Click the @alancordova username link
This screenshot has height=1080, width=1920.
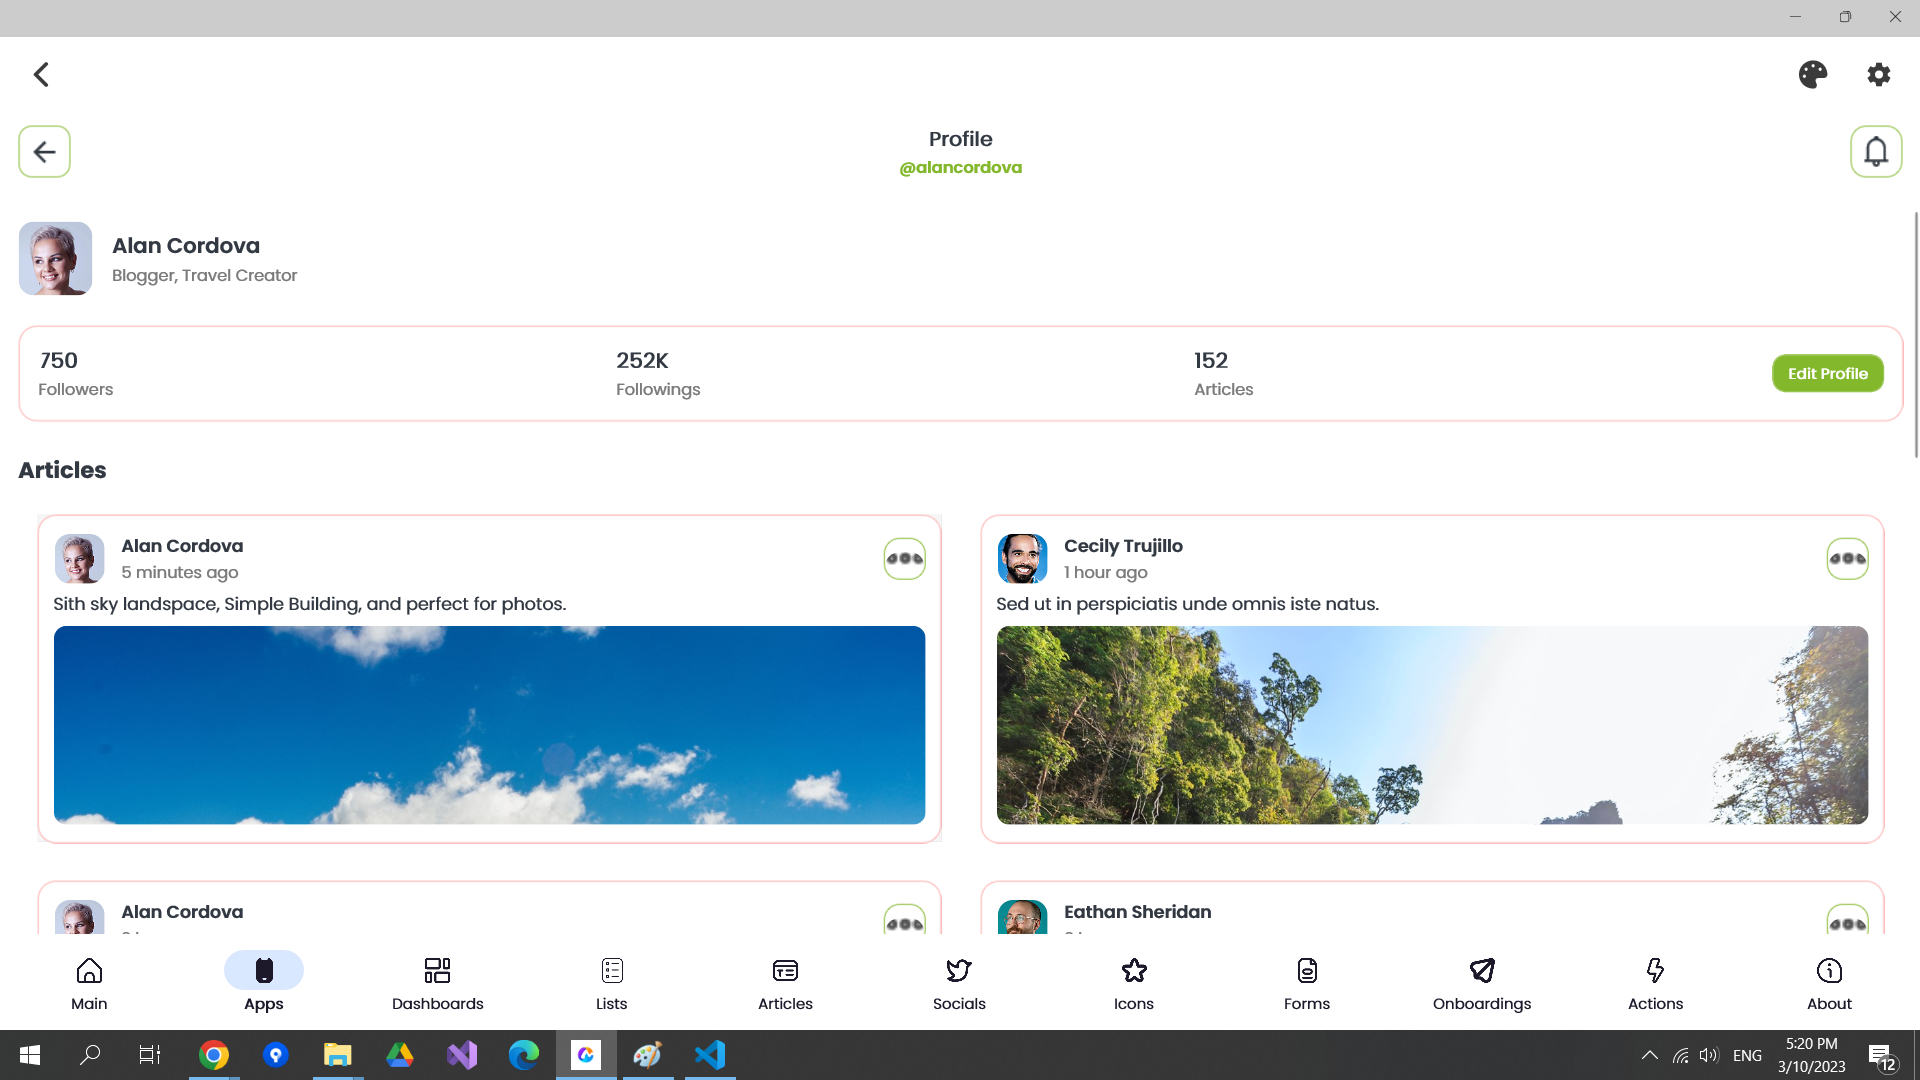[x=960, y=168]
